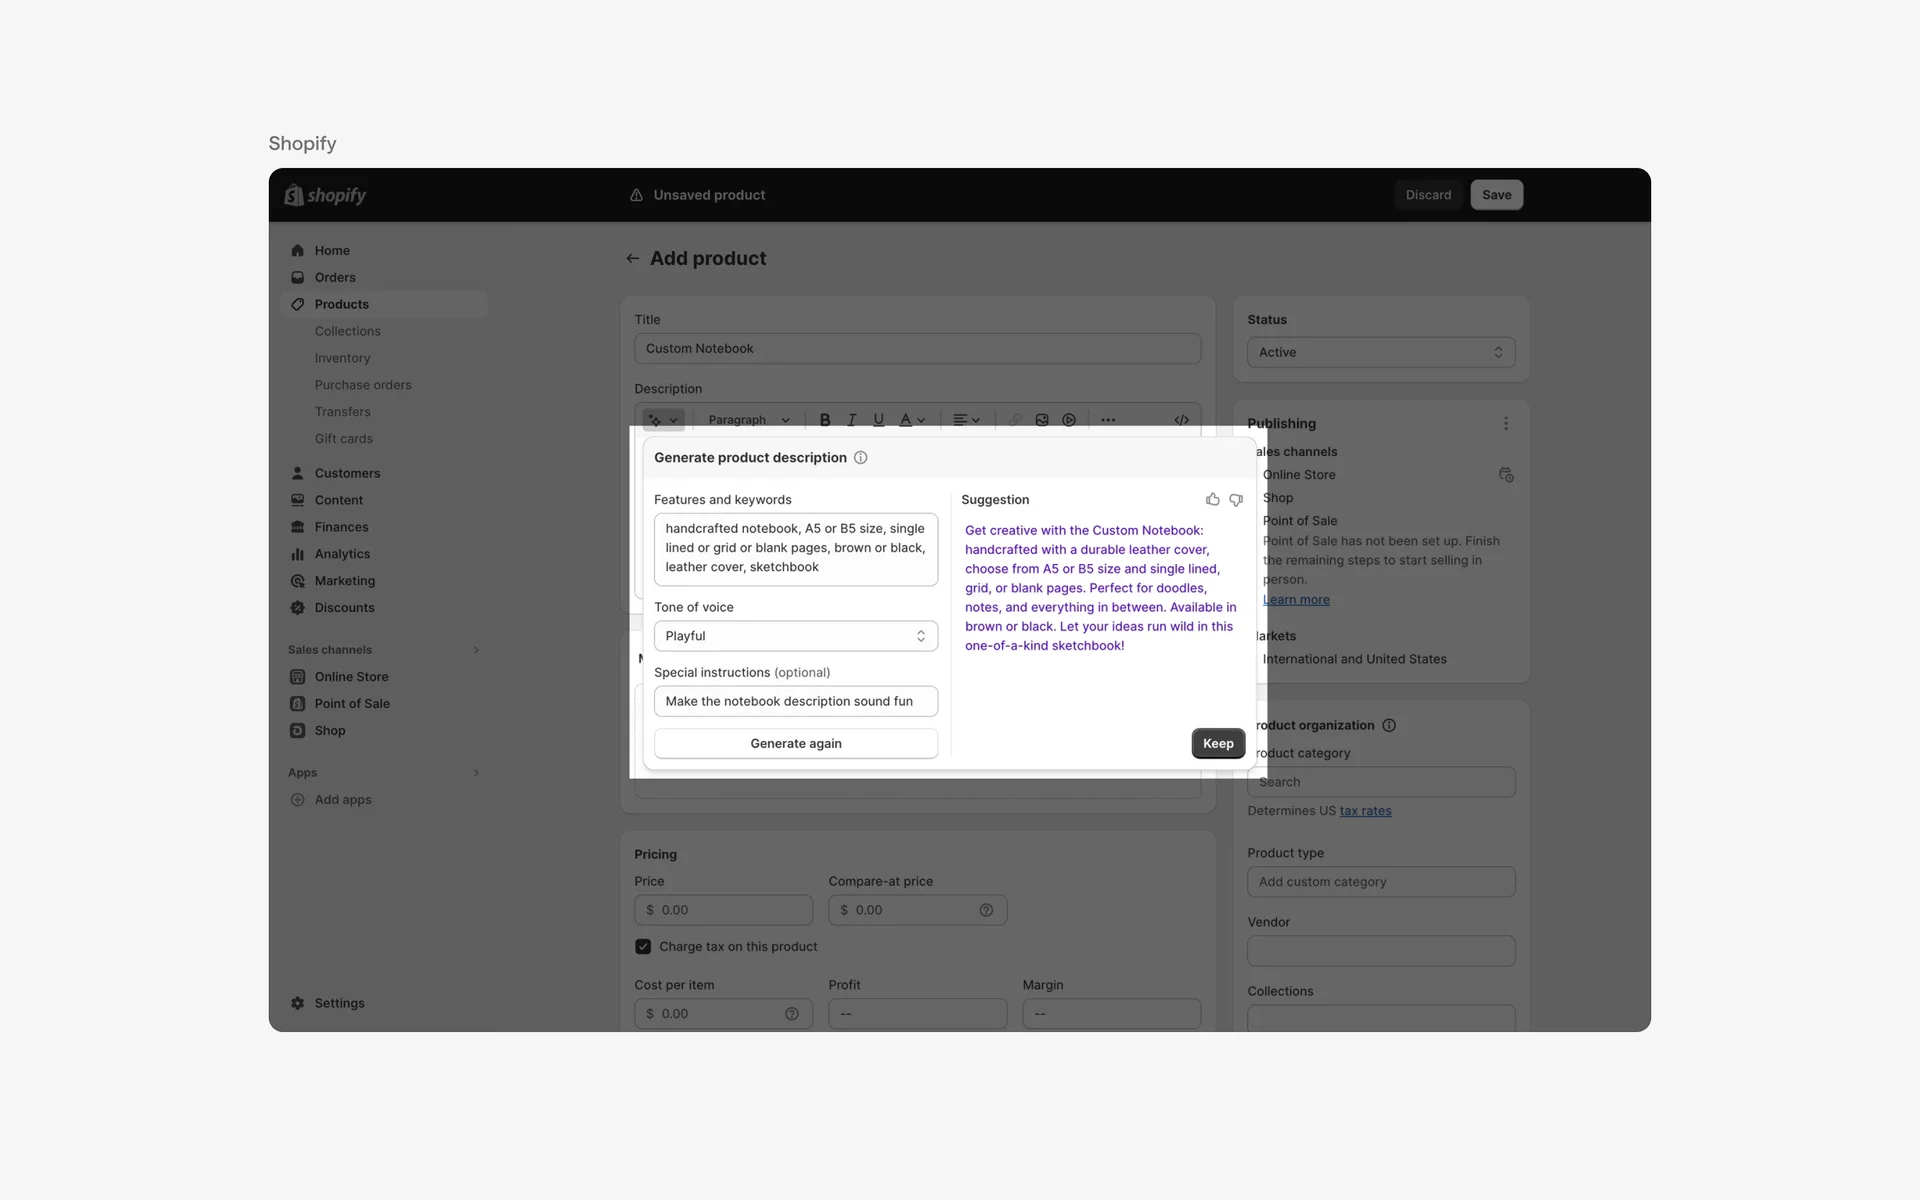The width and height of the screenshot is (1920, 1200).
Task: Give thumbs up to the AI suggestion
Action: point(1212,499)
